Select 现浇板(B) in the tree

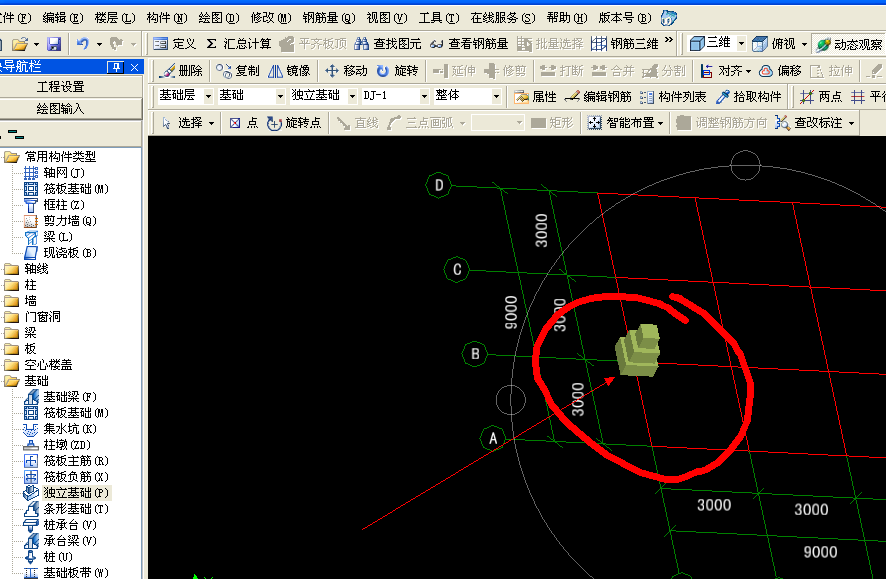click(x=60, y=253)
